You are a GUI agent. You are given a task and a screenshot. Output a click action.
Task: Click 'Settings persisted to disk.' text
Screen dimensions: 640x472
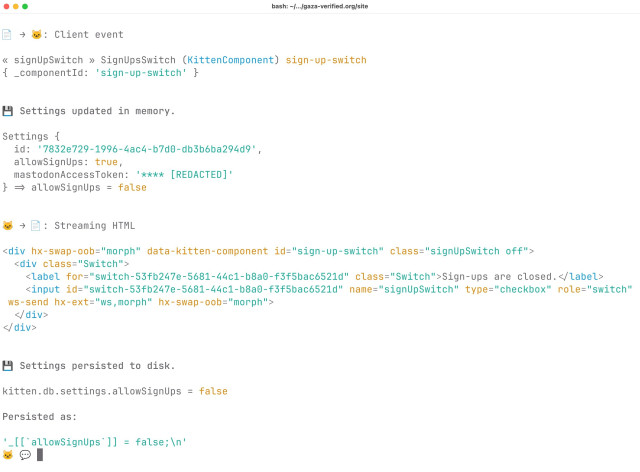click(x=97, y=366)
